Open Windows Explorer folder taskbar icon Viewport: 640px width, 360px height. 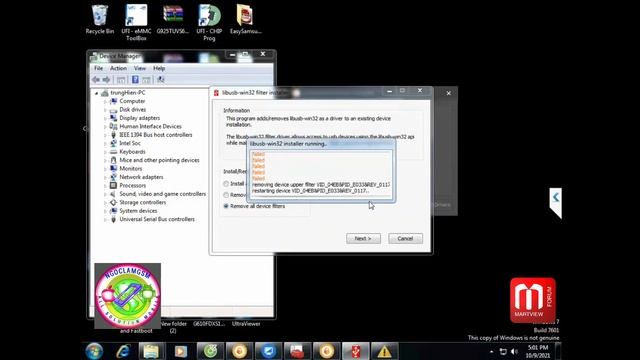click(151, 351)
